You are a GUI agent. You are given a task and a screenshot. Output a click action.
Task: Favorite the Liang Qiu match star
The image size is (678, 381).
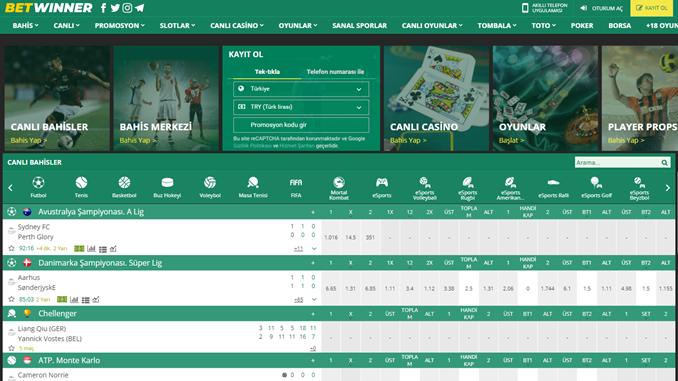[x=12, y=348]
